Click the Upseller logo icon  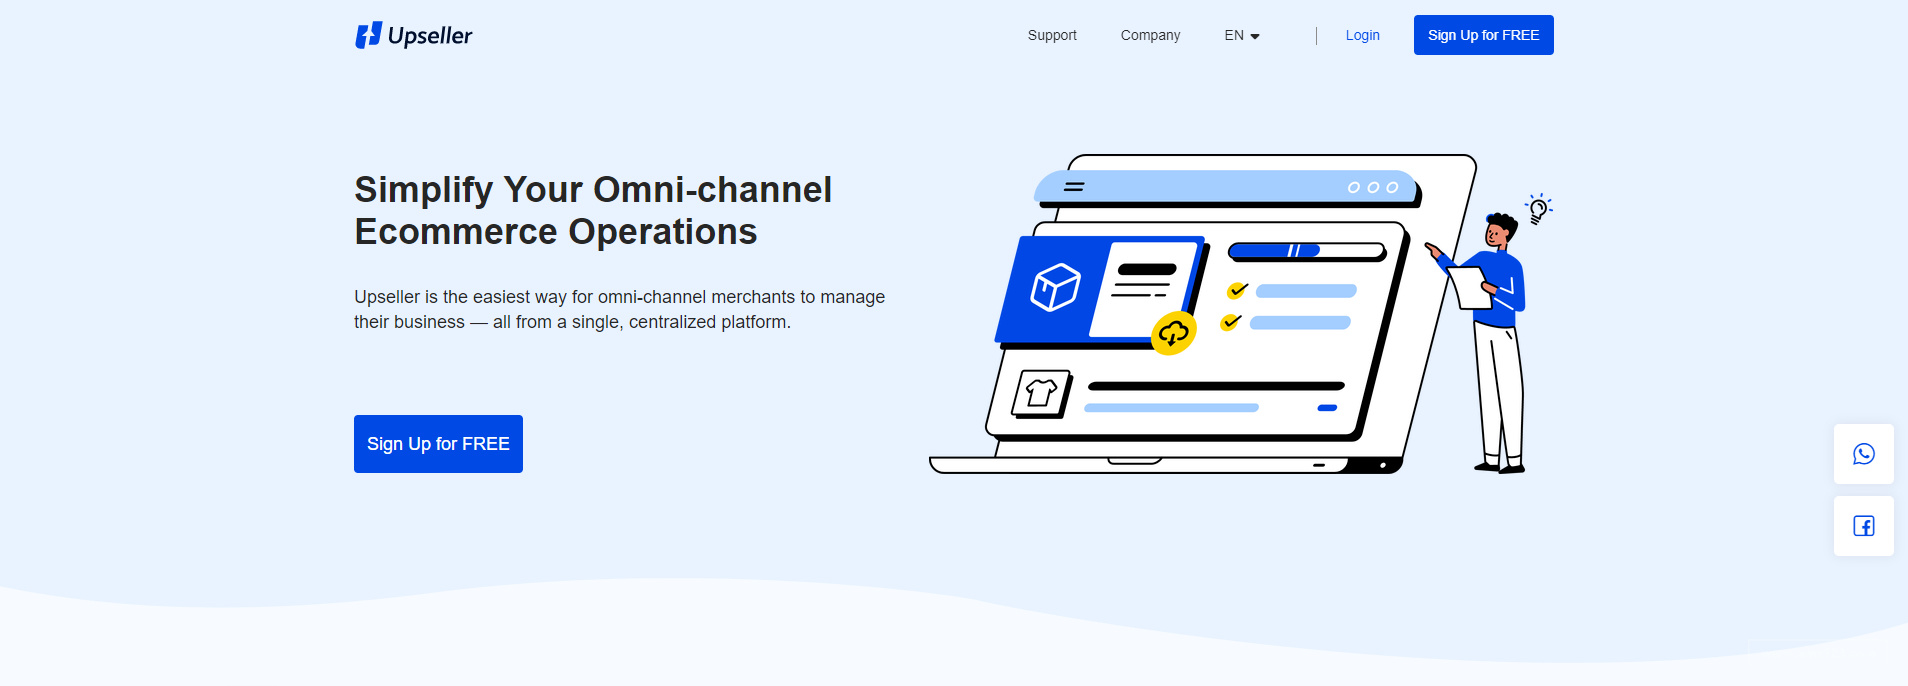click(368, 35)
